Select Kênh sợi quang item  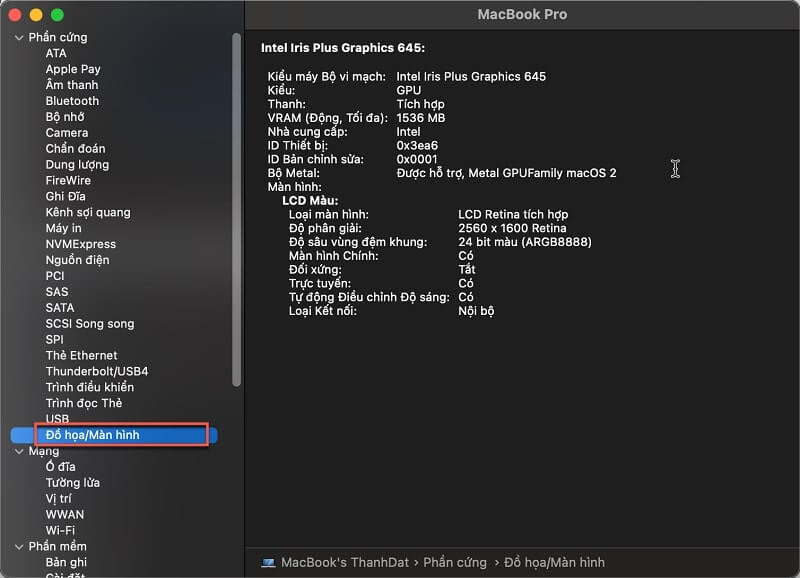(88, 212)
